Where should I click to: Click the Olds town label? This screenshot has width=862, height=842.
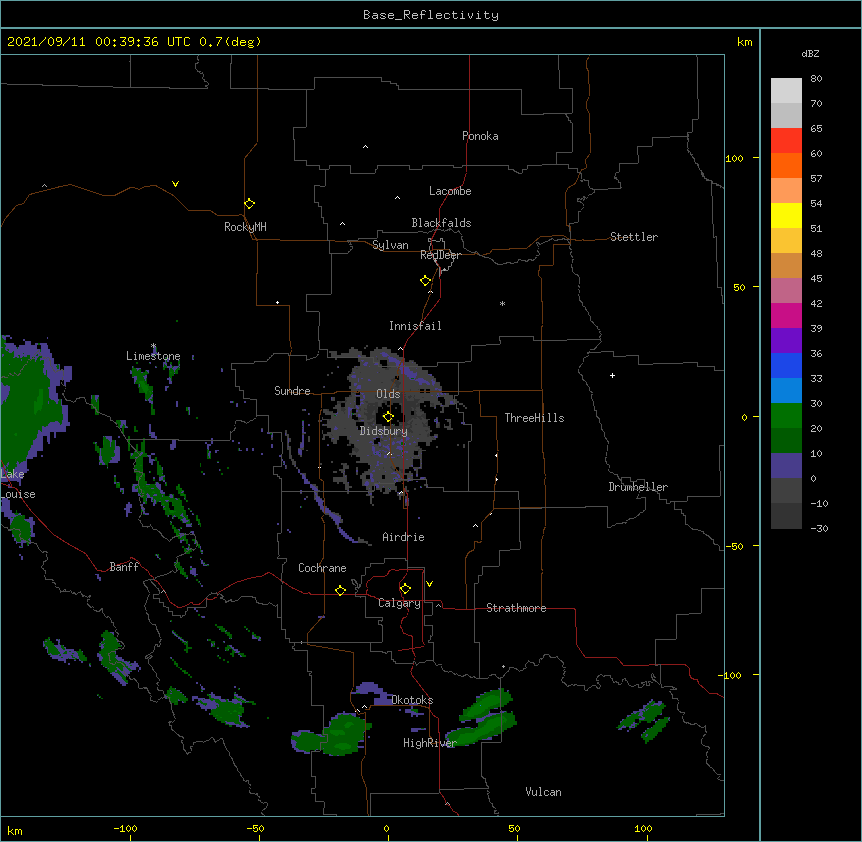click(388, 394)
